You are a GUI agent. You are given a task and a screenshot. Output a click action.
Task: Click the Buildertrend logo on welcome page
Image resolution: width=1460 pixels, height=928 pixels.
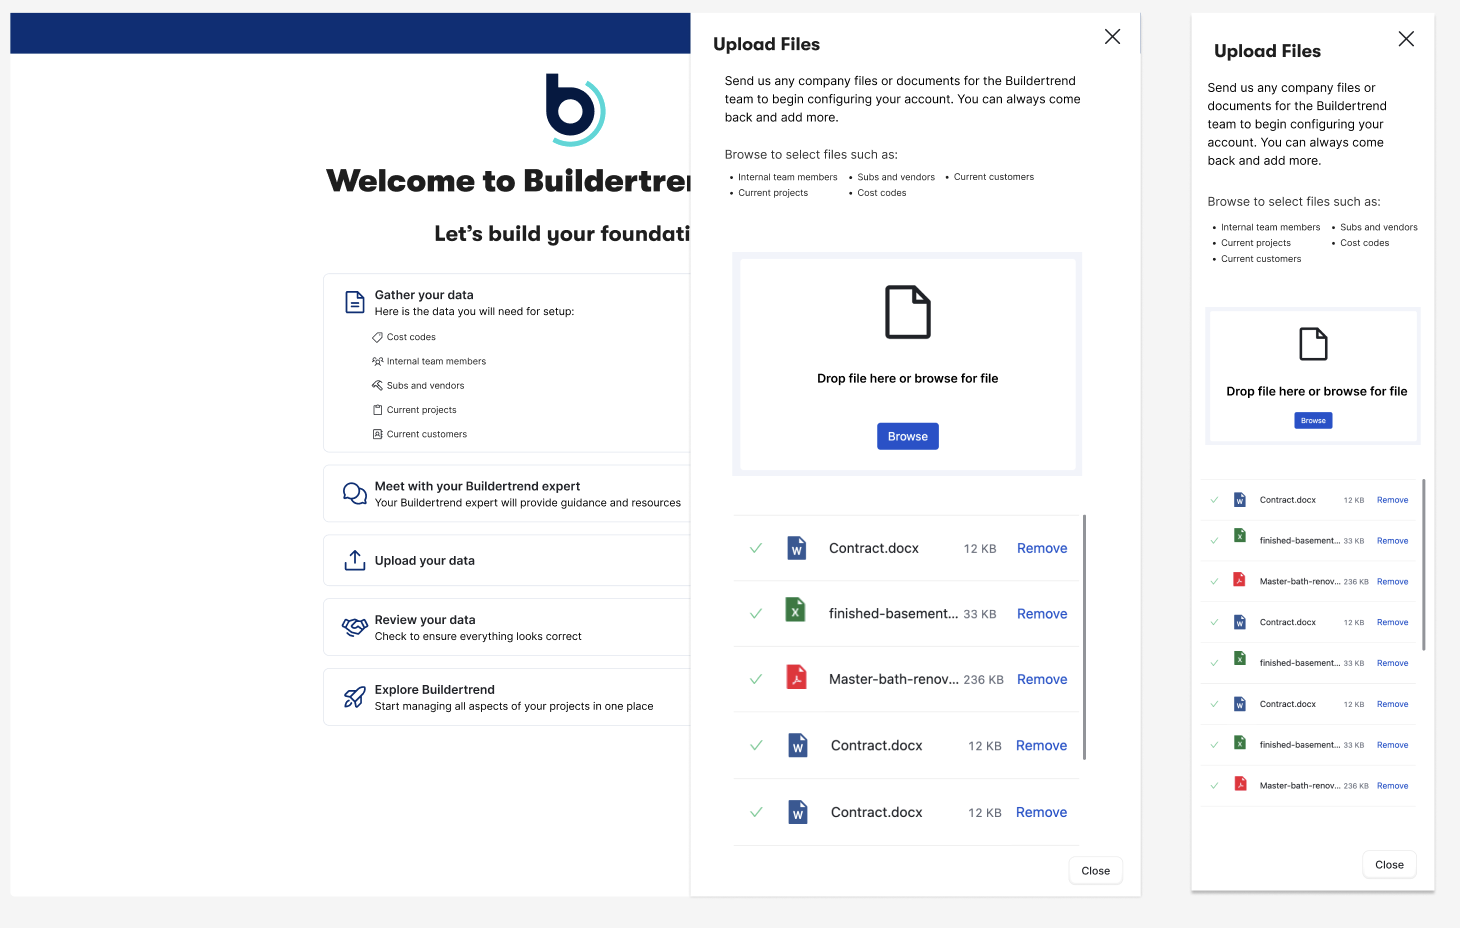click(x=575, y=109)
